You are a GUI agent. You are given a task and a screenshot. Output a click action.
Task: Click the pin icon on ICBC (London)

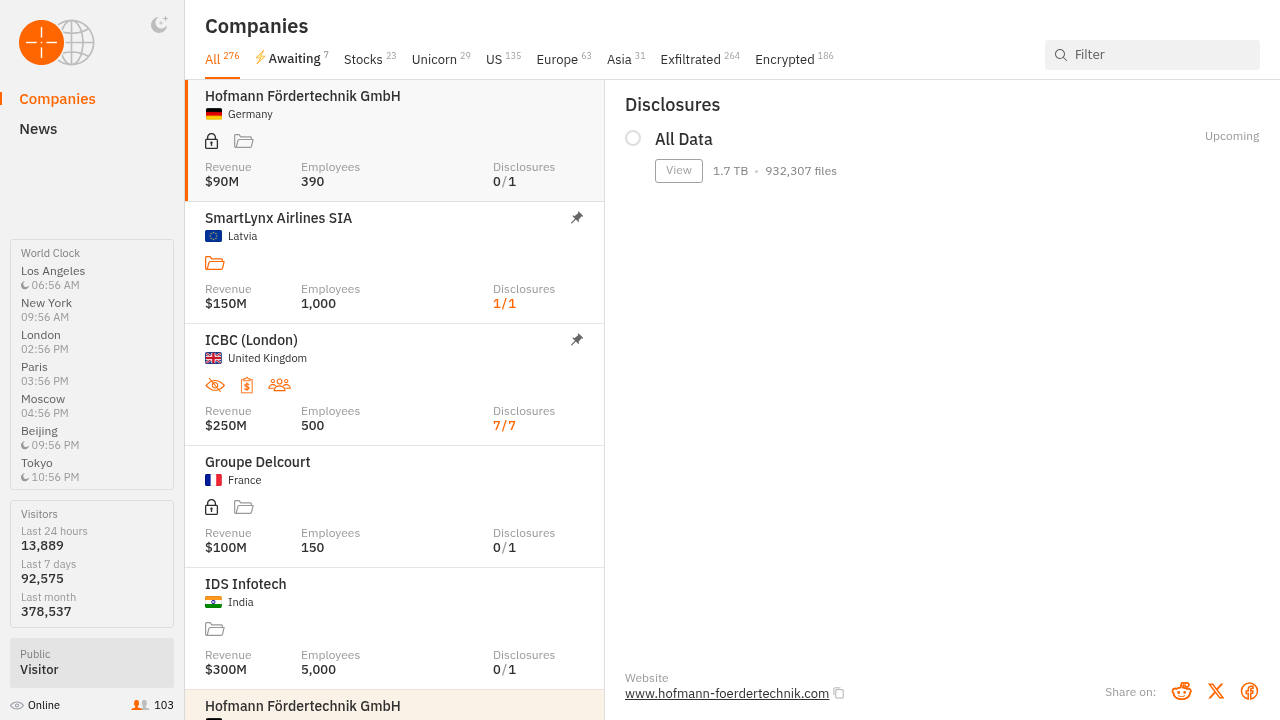point(577,340)
